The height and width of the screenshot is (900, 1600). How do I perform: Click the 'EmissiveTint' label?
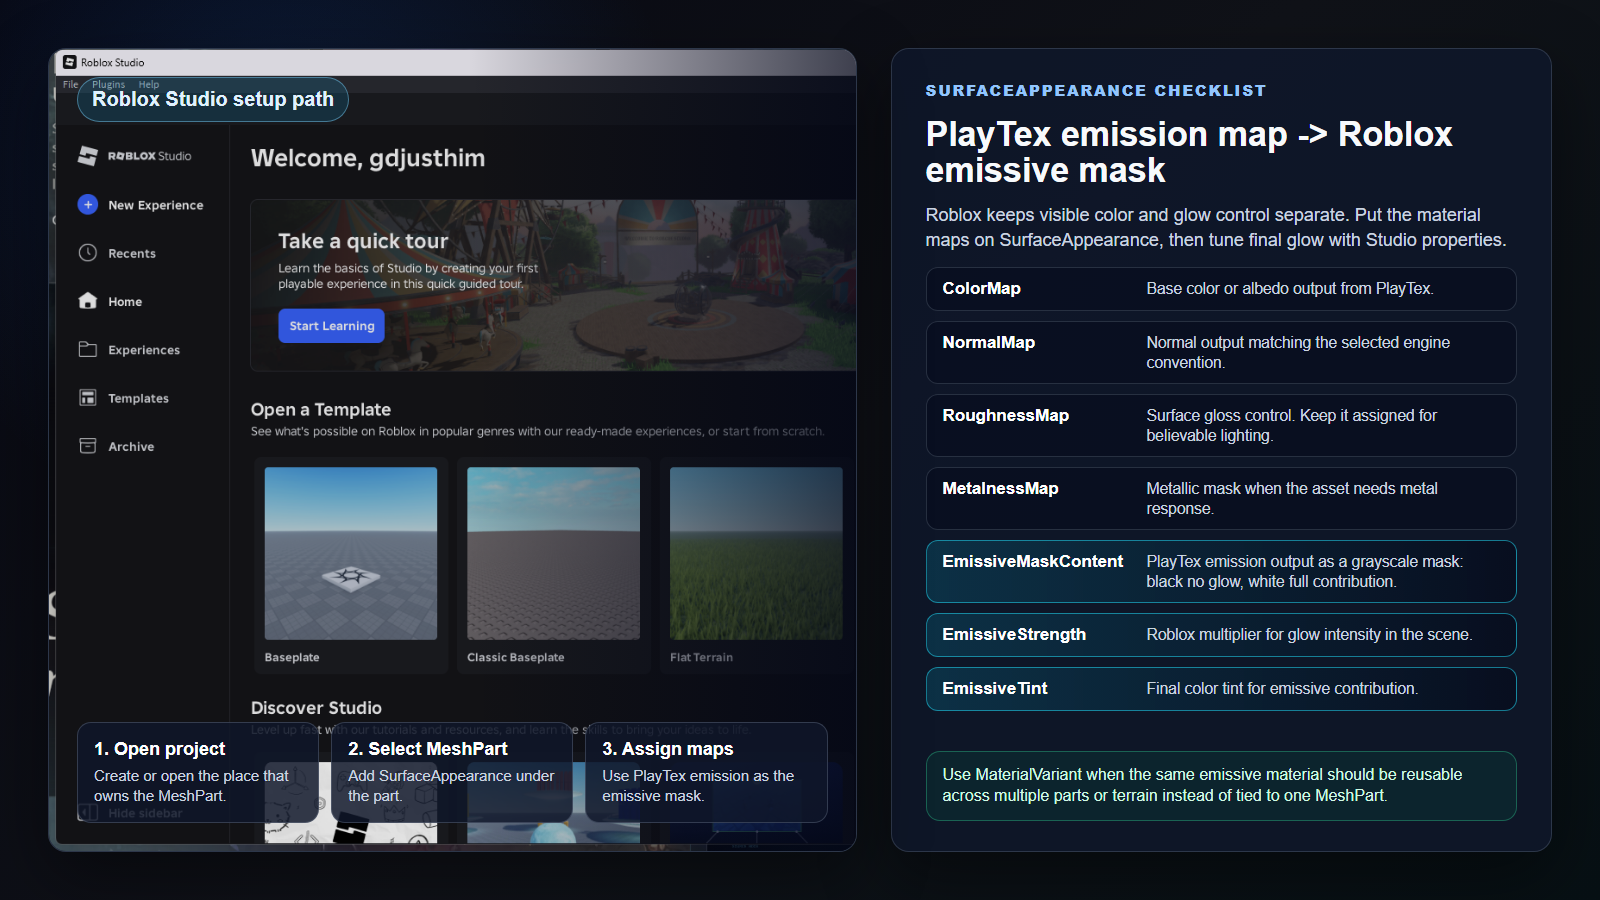995,688
